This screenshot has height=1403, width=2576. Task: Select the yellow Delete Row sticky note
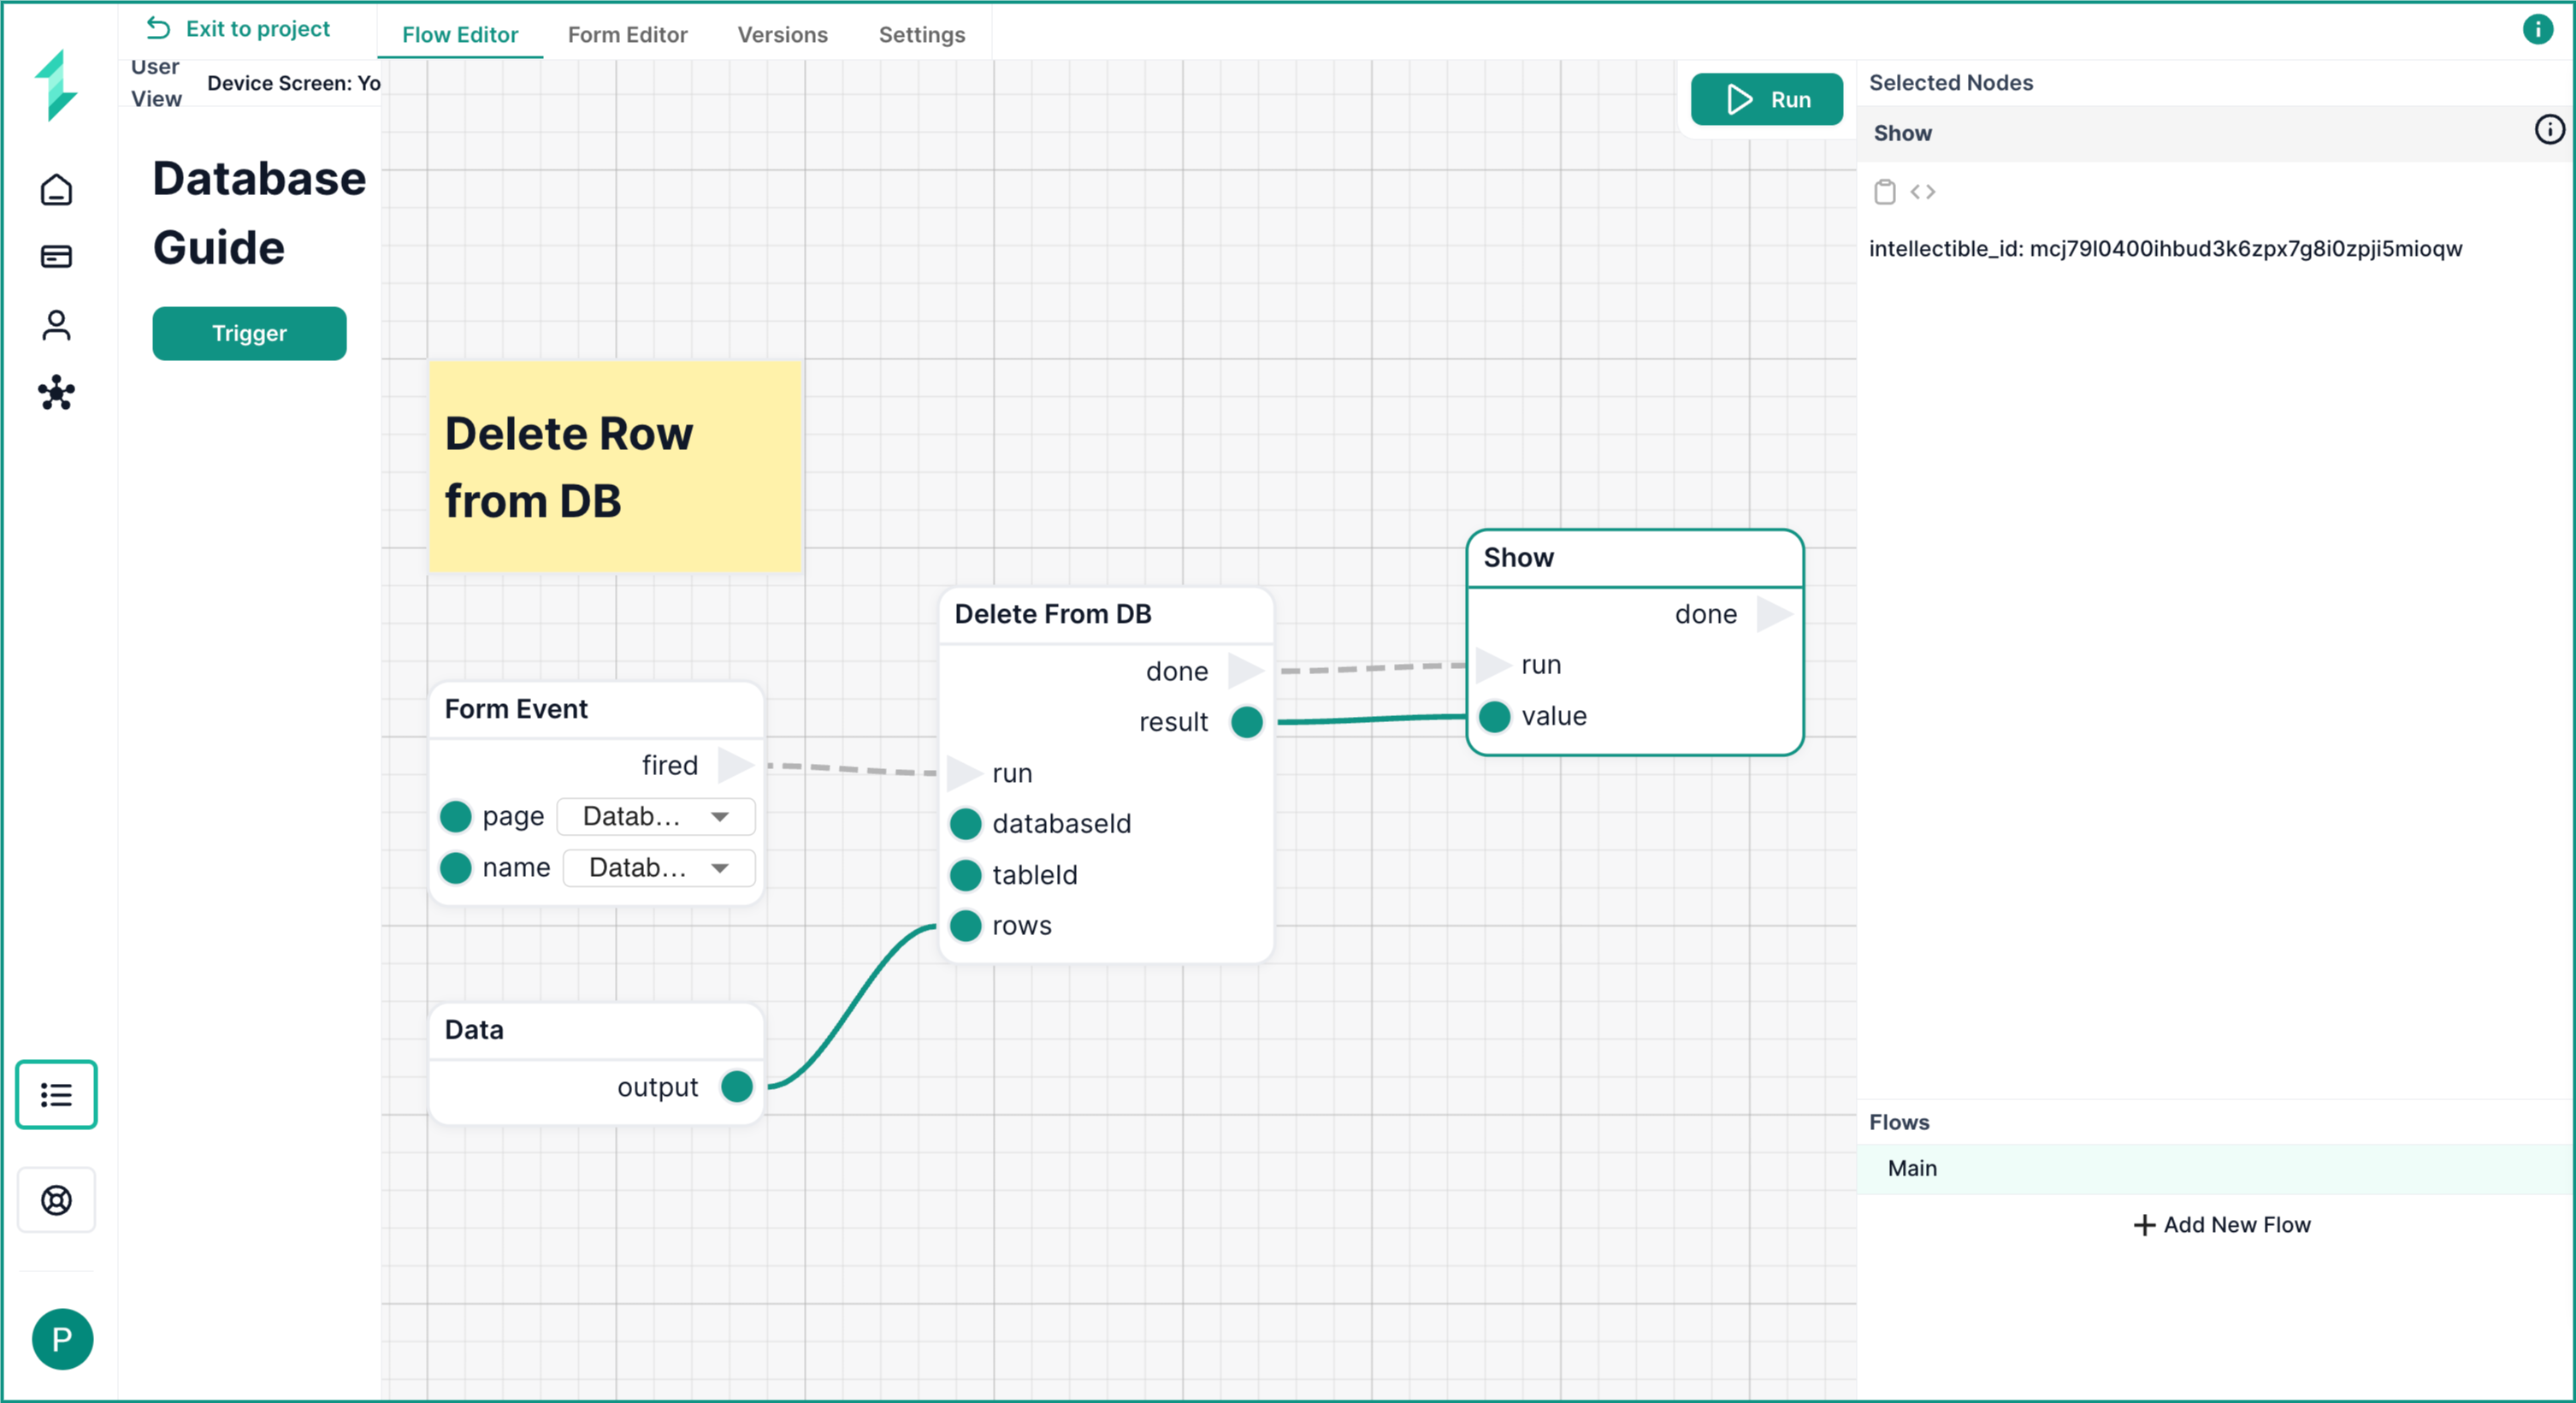tap(615, 466)
